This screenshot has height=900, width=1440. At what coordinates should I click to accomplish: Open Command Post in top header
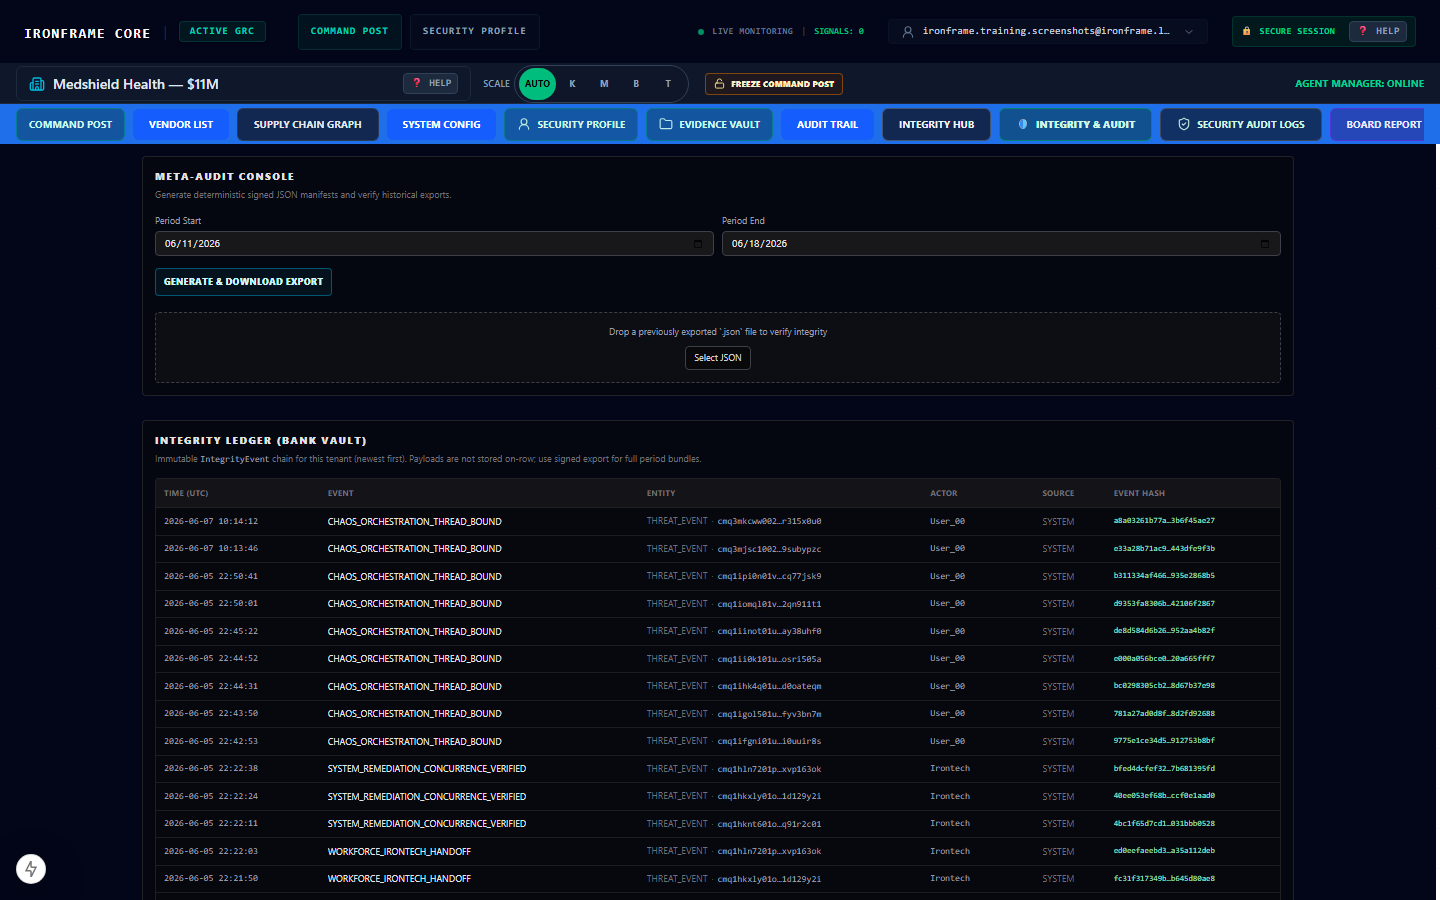point(349,32)
